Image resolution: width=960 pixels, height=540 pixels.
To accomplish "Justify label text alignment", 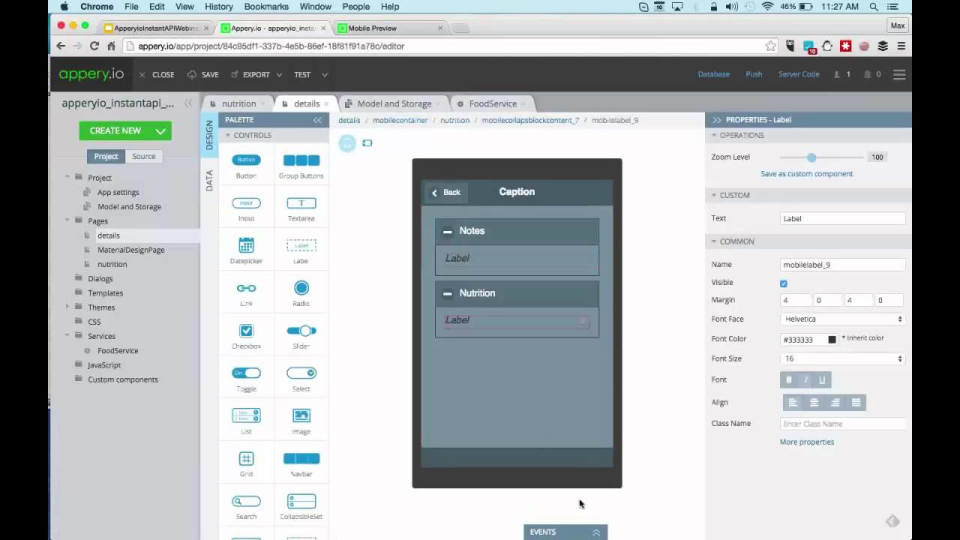I will coord(856,403).
